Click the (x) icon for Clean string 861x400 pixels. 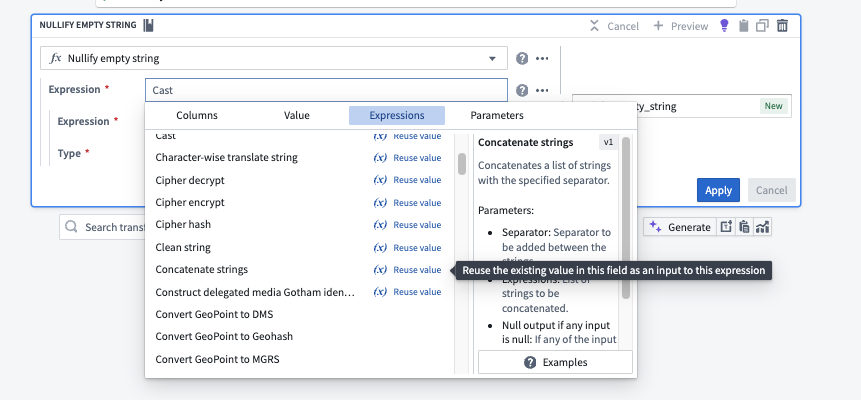coord(380,248)
